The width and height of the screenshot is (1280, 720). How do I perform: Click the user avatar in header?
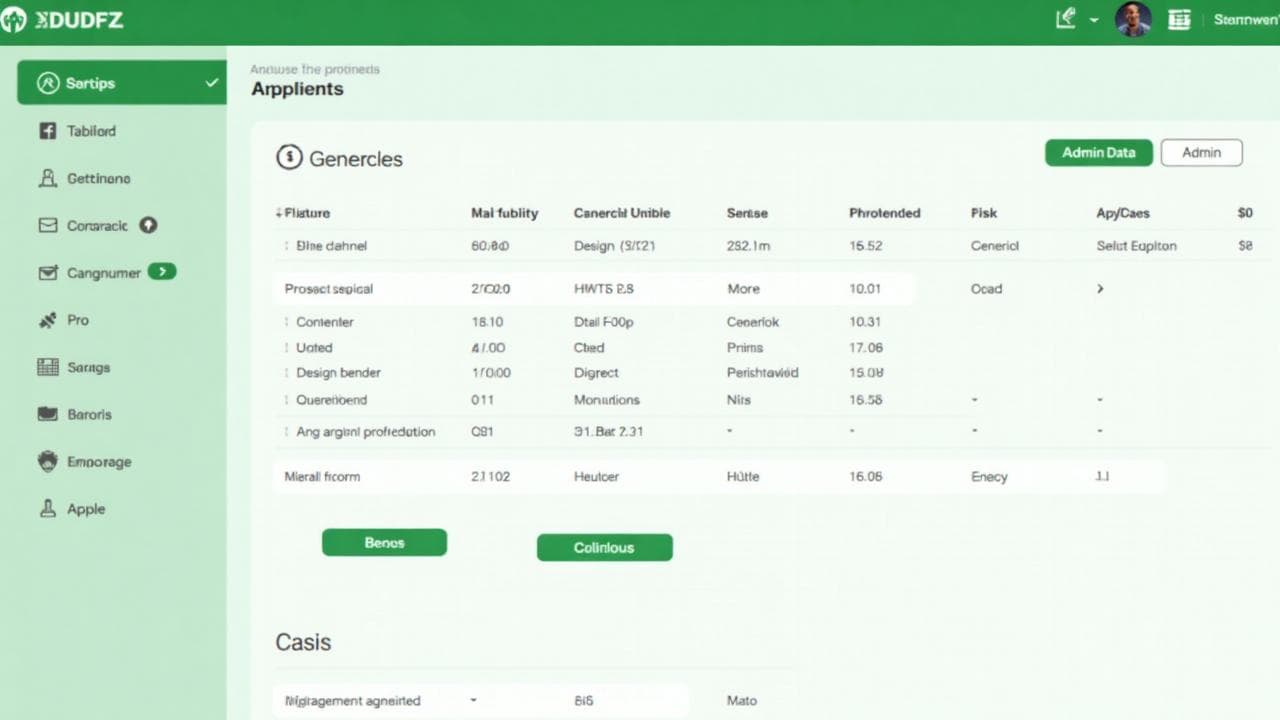click(1132, 20)
